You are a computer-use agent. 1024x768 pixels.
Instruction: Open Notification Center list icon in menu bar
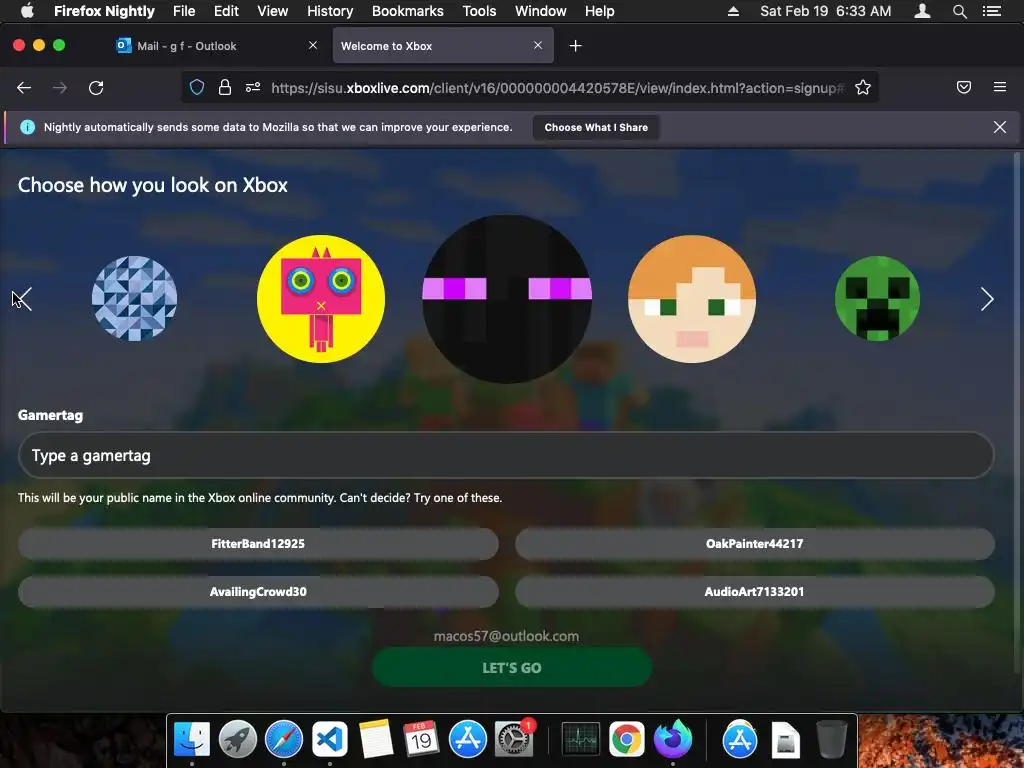(x=992, y=11)
